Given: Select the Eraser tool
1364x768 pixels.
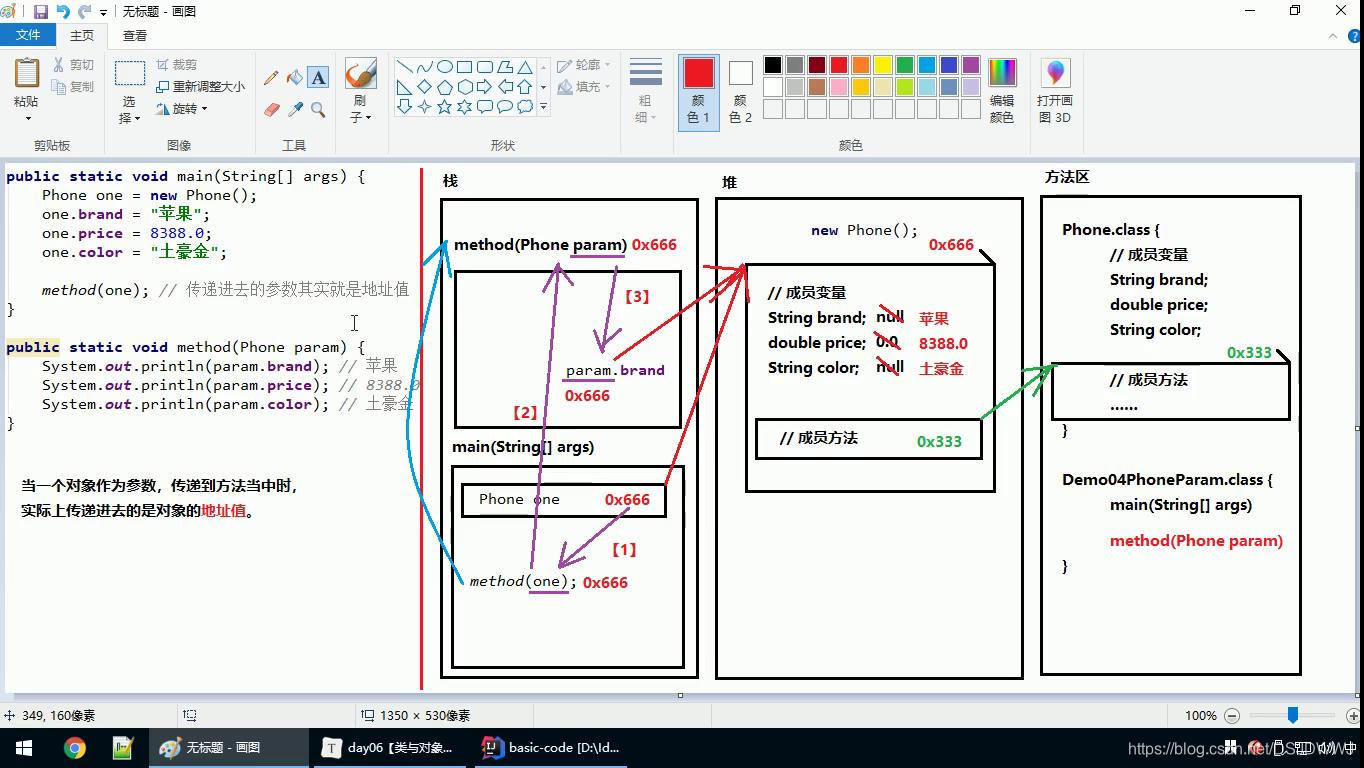Looking at the screenshot, I should click(271, 108).
